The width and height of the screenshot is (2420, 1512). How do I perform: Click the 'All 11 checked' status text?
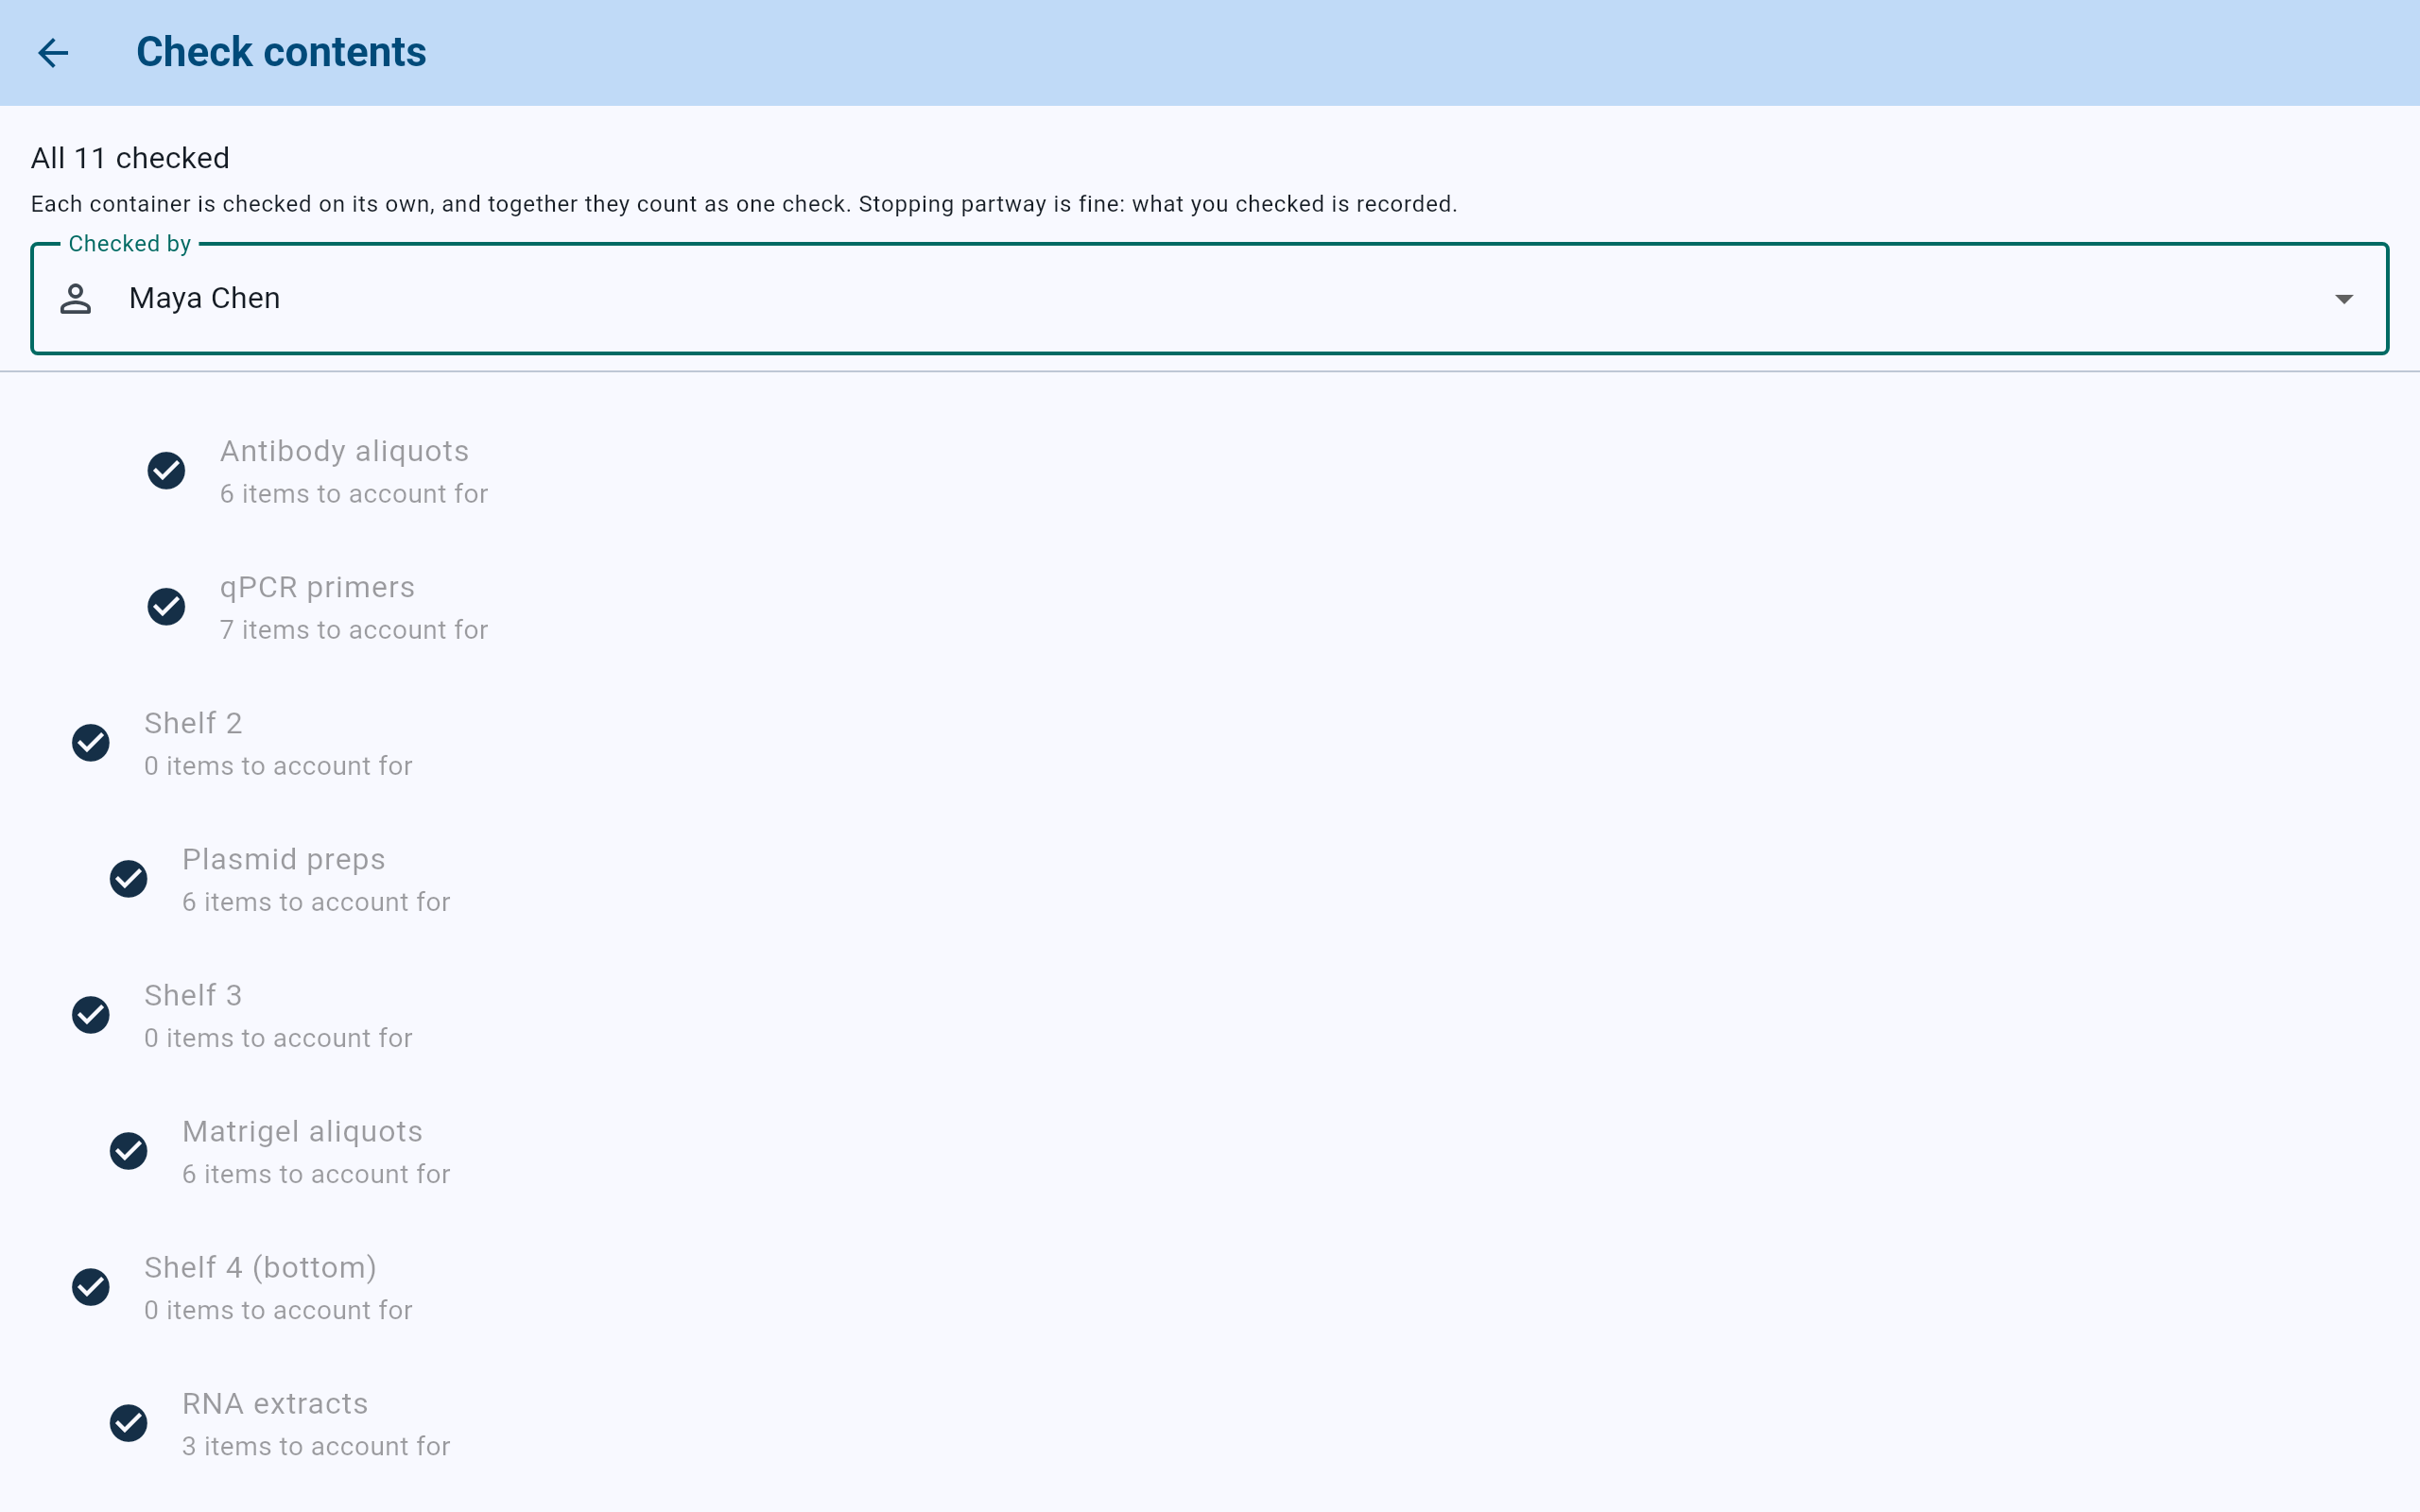130,158
